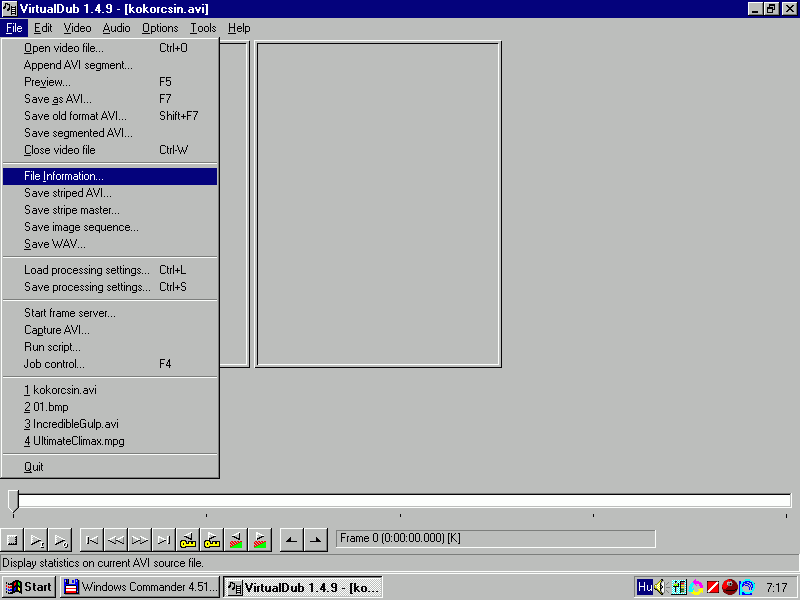Click the VirtualDub icon in title bar
This screenshot has height=600, width=800.
(9, 9)
